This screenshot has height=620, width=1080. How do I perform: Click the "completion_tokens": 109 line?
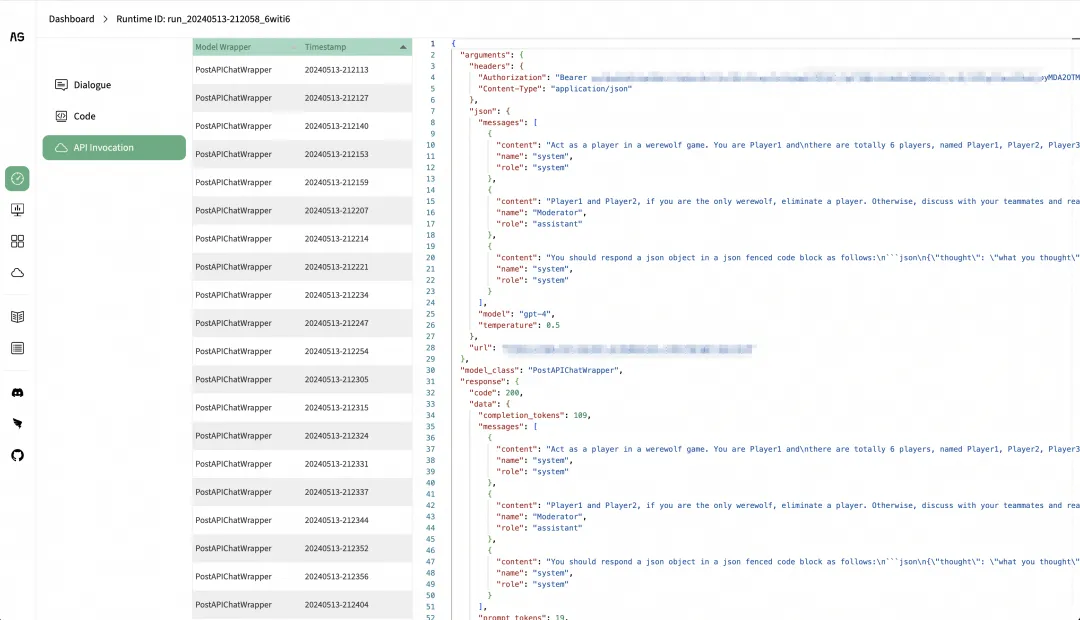point(534,415)
